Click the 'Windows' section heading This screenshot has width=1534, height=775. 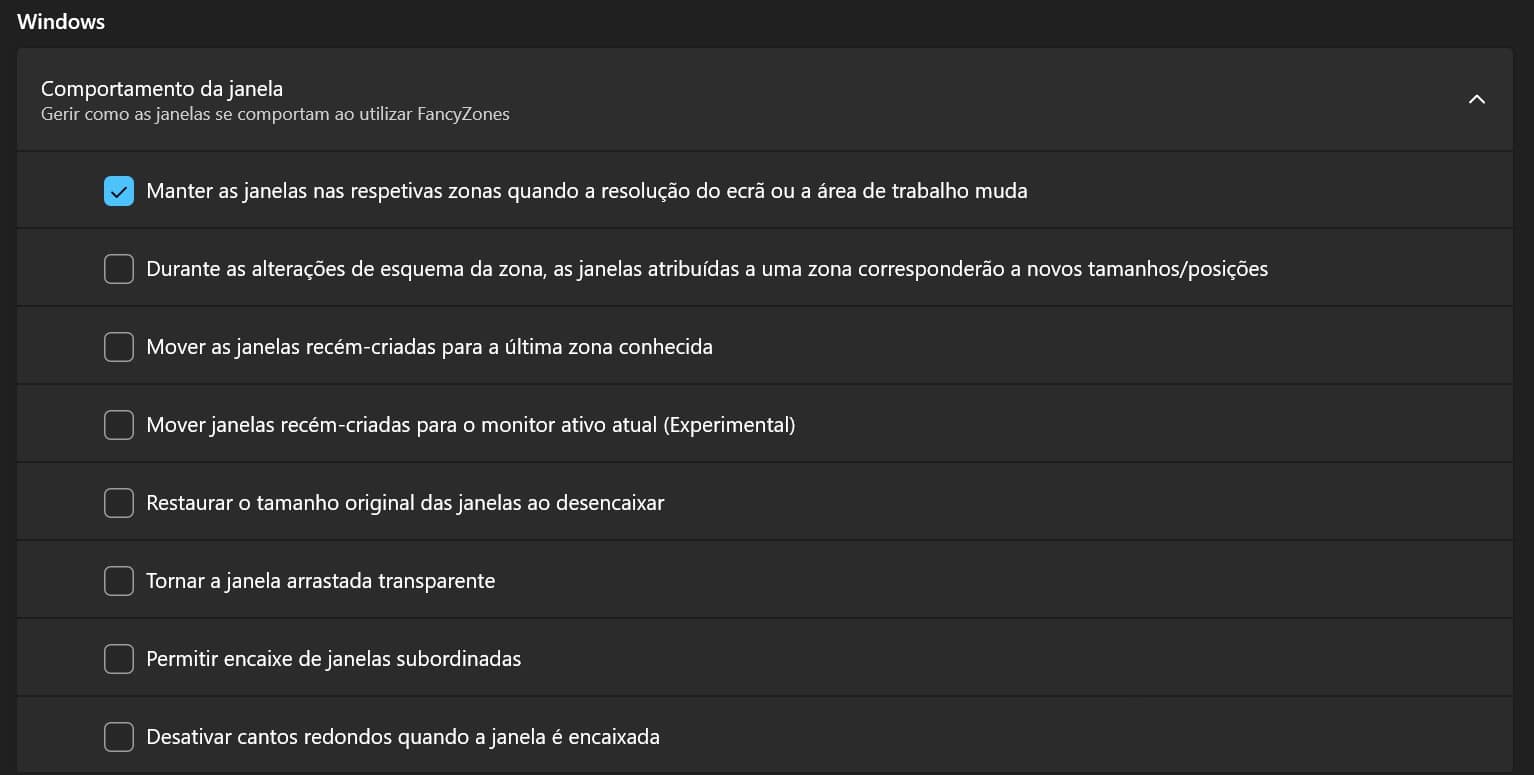click(x=61, y=21)
